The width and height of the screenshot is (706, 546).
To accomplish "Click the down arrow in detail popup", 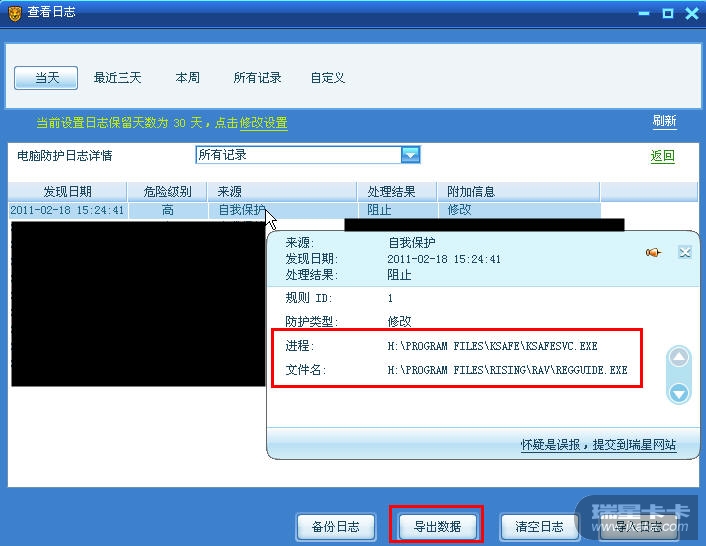I will click(679, 393).
